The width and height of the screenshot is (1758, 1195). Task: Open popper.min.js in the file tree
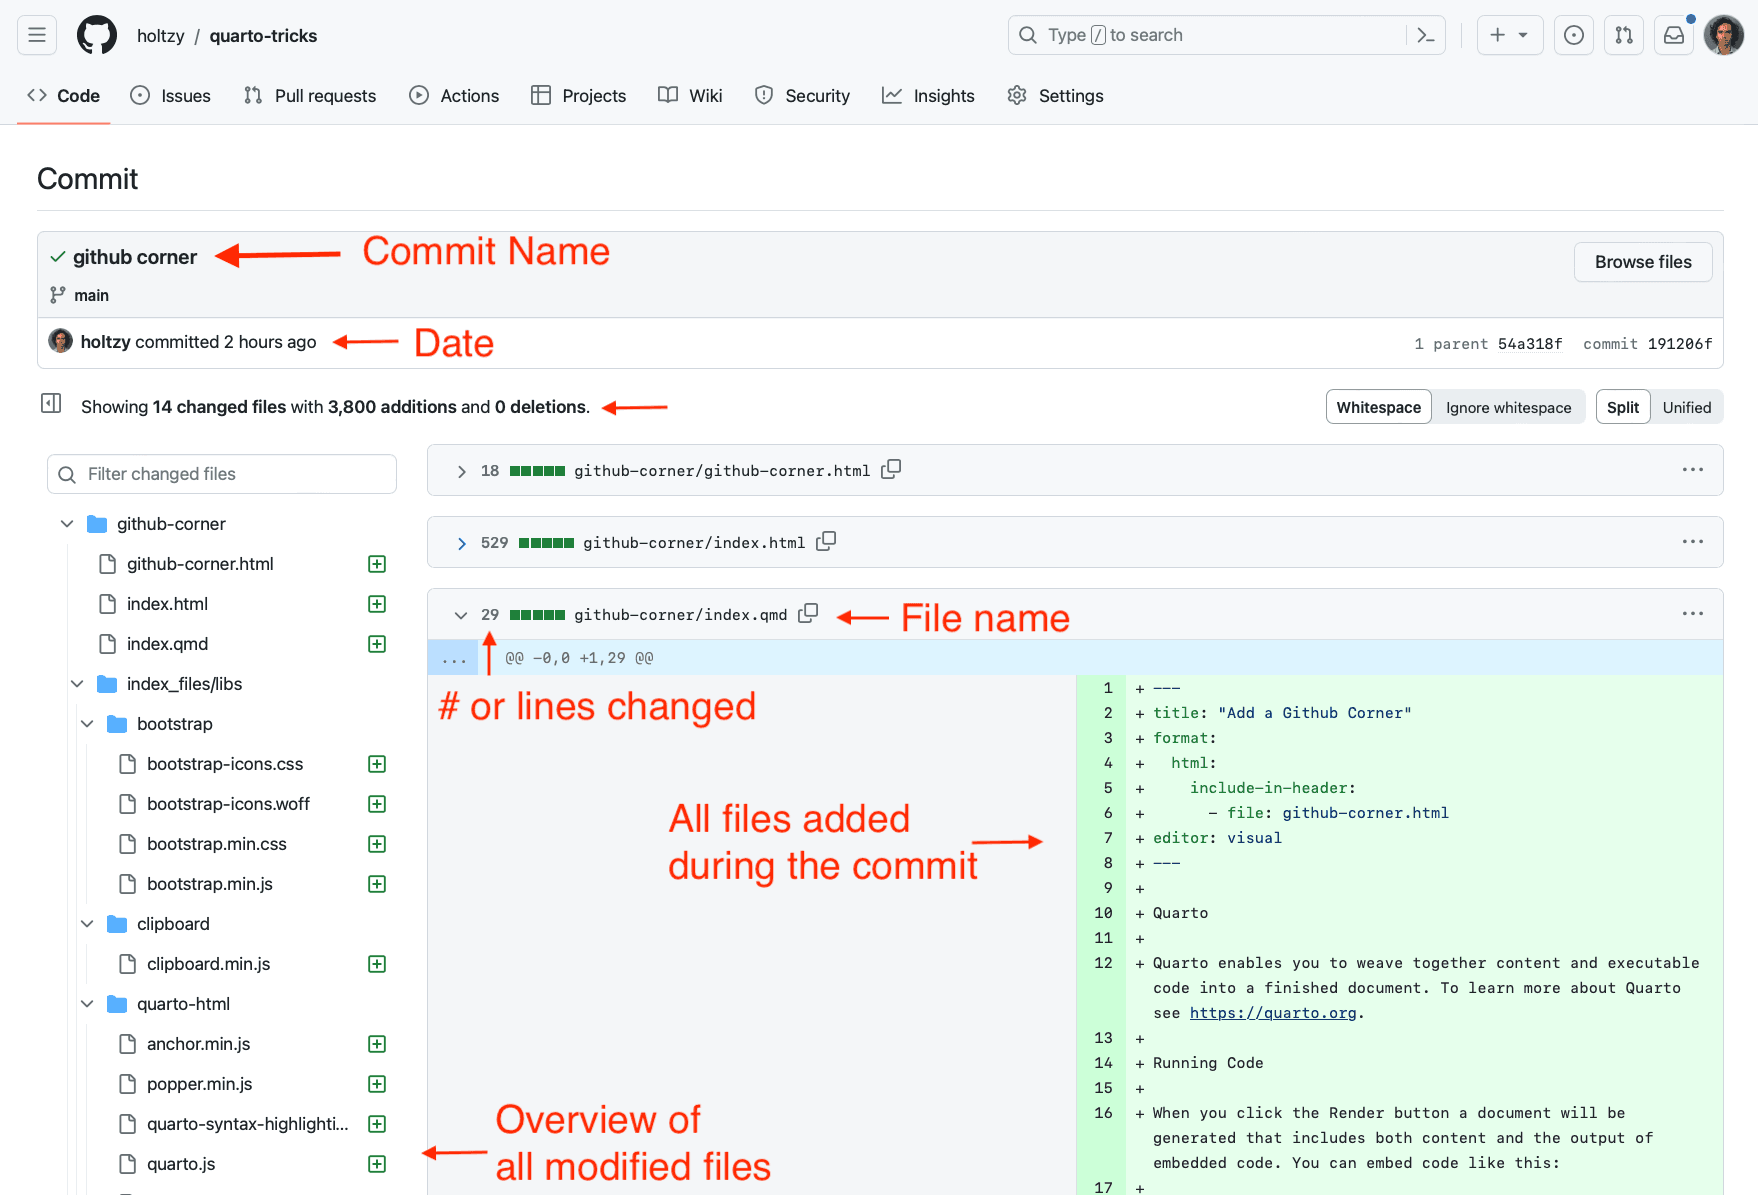(199, 1084)
